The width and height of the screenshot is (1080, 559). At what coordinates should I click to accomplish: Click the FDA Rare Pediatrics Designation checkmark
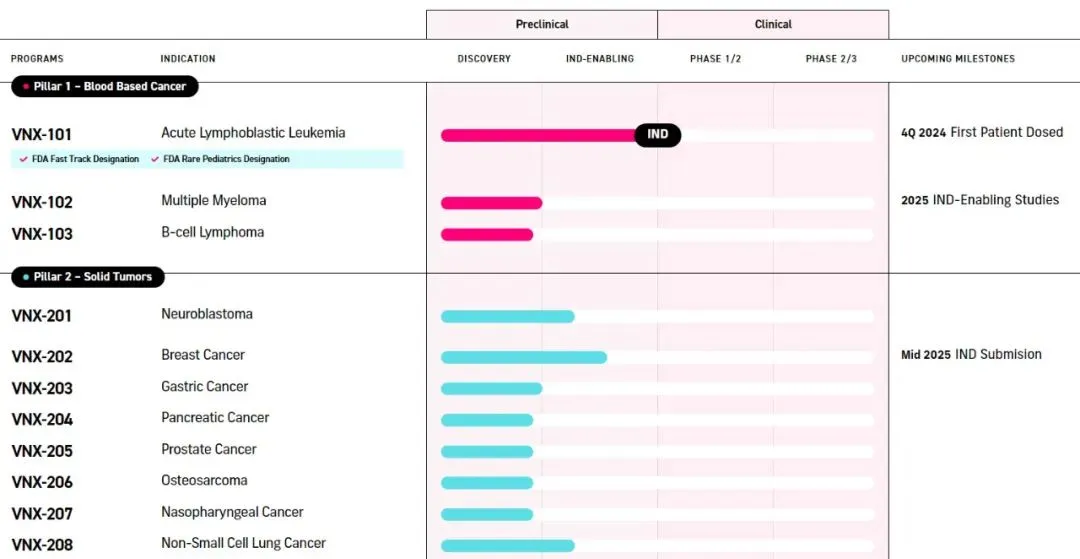click(x=155, y=159)
